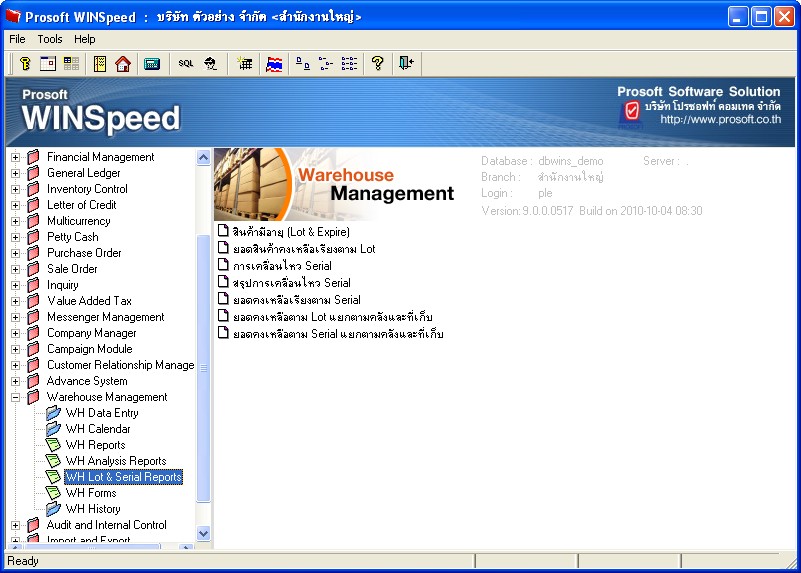
Task: Expand the Purchase Order tree node
Action: pyautogui.click(x=15, y=253)
